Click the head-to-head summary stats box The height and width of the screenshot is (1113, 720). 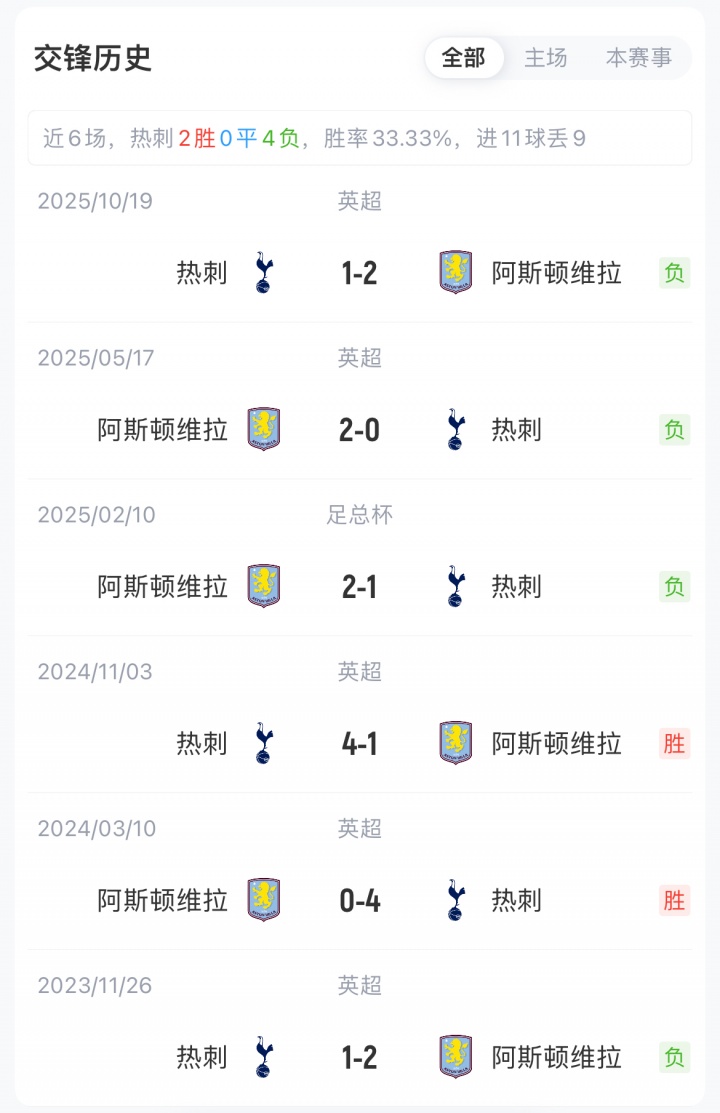pos(360,138)
